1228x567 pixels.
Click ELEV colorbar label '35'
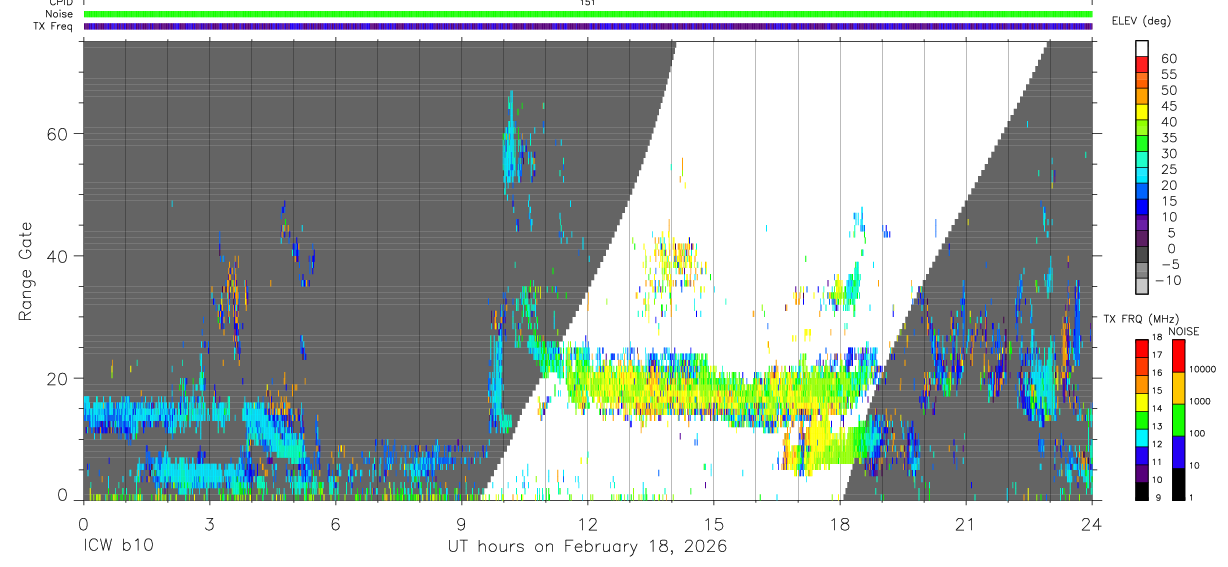(x=1169, y=138)
